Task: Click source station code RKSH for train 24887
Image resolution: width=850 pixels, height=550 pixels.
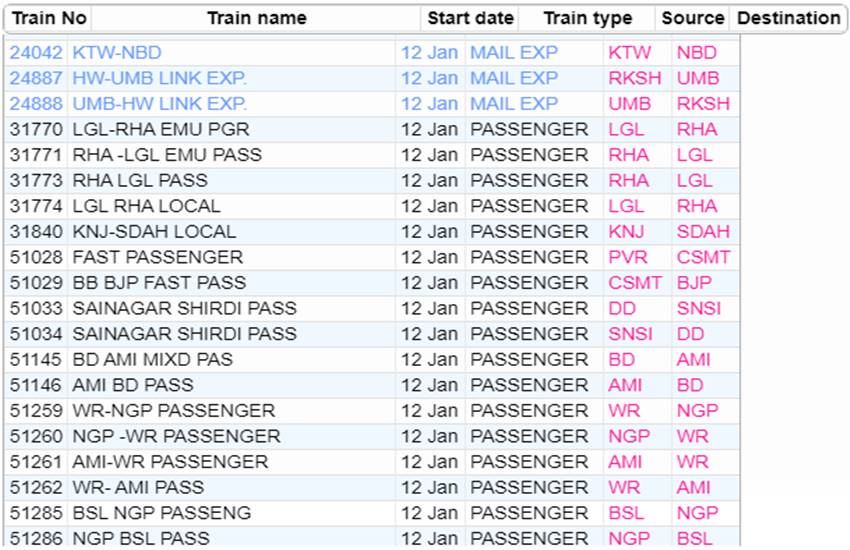Action: [x=635, y=78]
